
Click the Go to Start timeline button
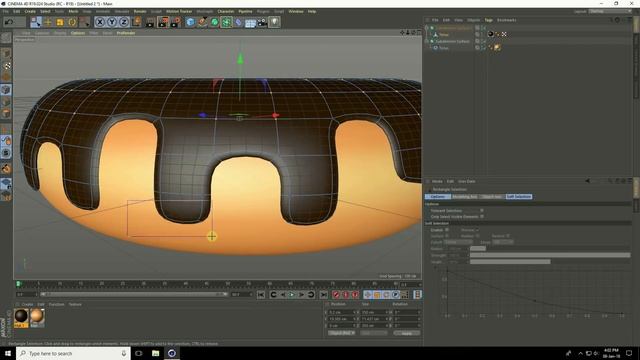click(261, 295)
